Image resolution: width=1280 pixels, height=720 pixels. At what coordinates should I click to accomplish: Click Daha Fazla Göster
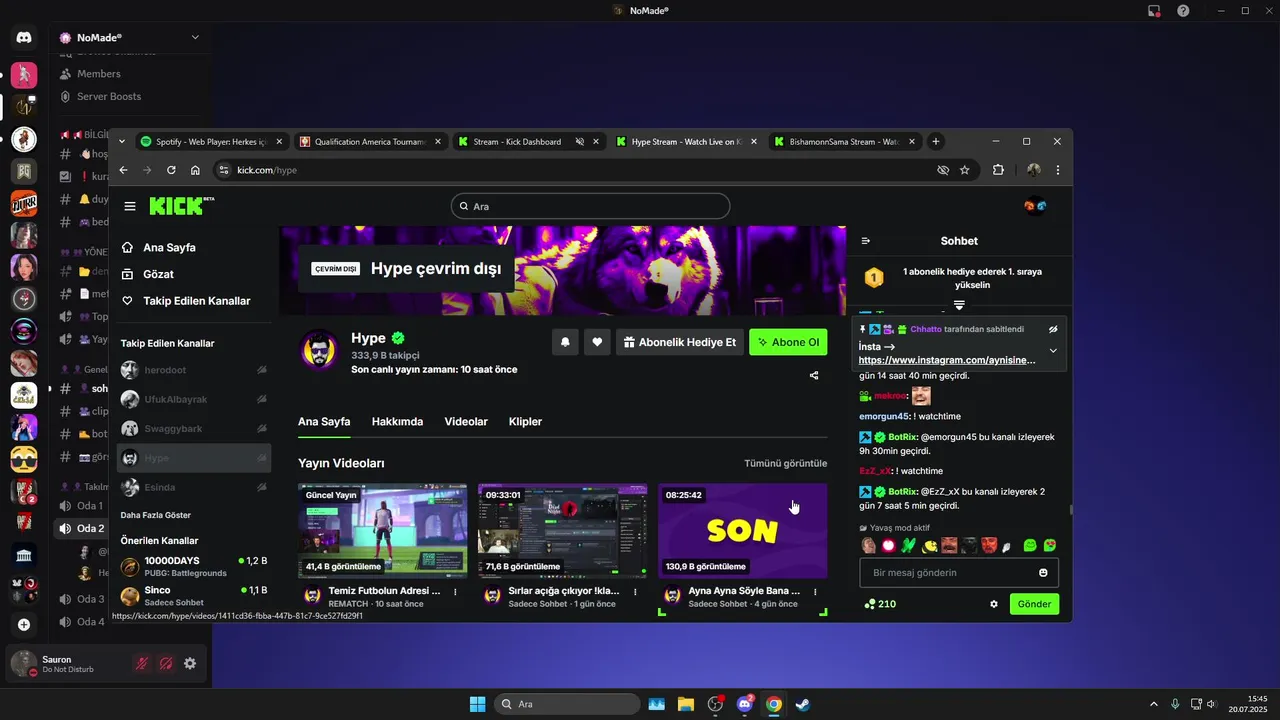point(156,515)
